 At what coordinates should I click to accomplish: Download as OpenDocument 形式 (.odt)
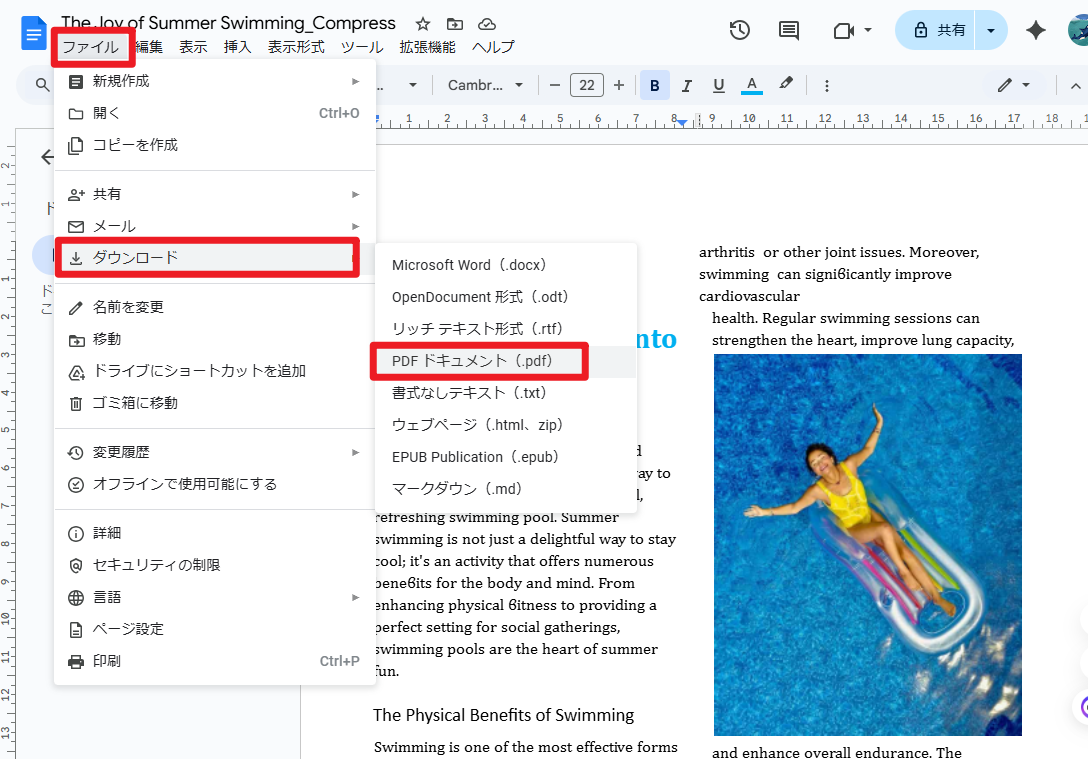click(x=506, y=297)
